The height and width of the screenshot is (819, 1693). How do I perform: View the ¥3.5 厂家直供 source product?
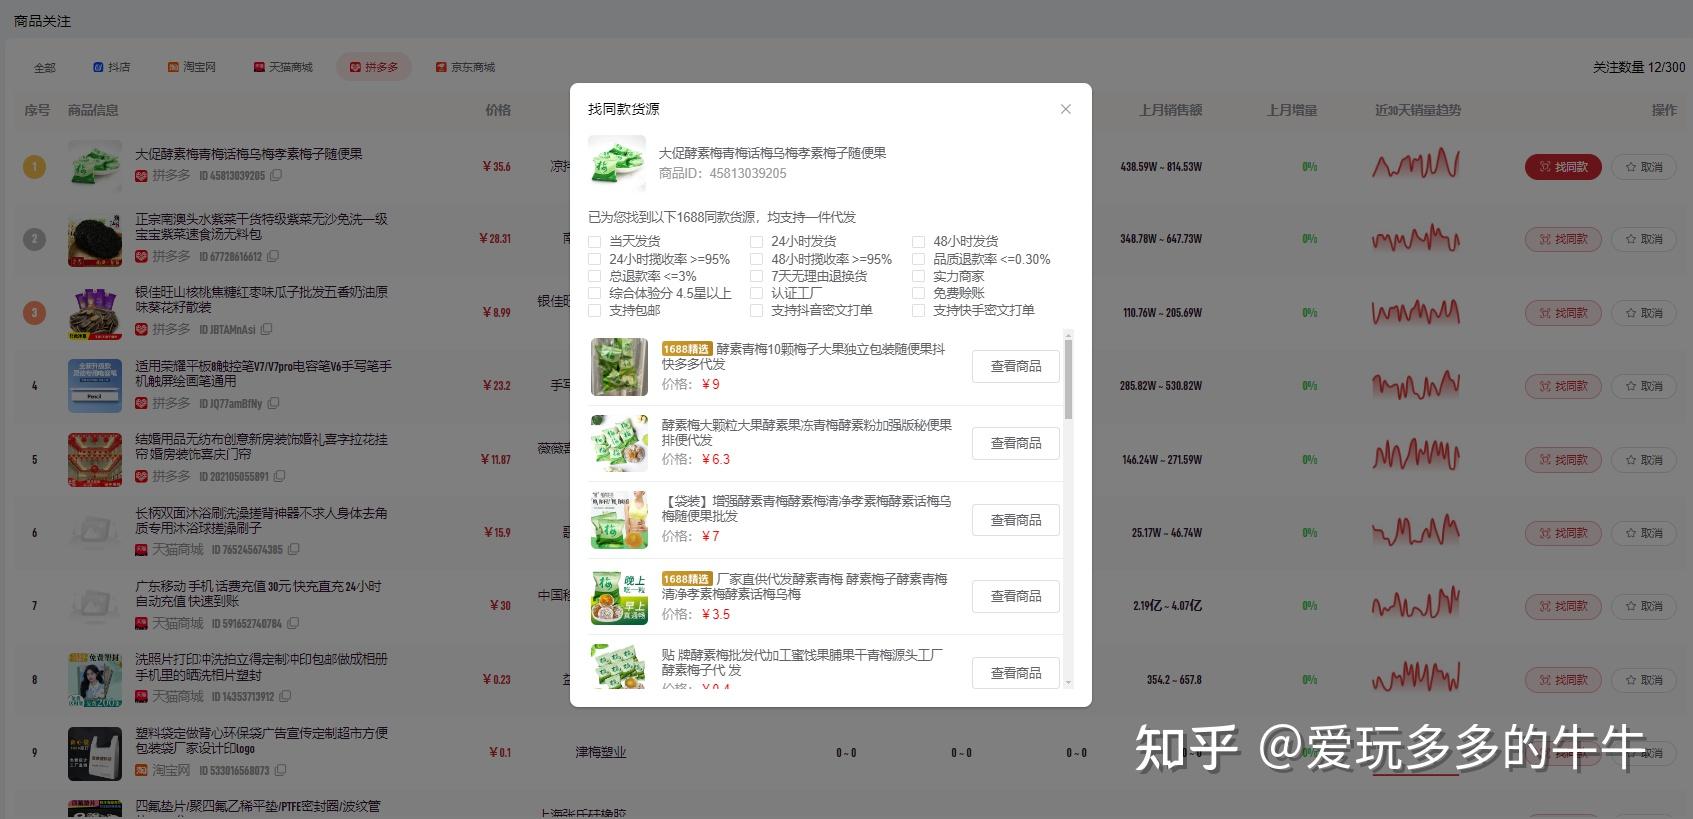pyautogui.click(x=1015, y=596)
